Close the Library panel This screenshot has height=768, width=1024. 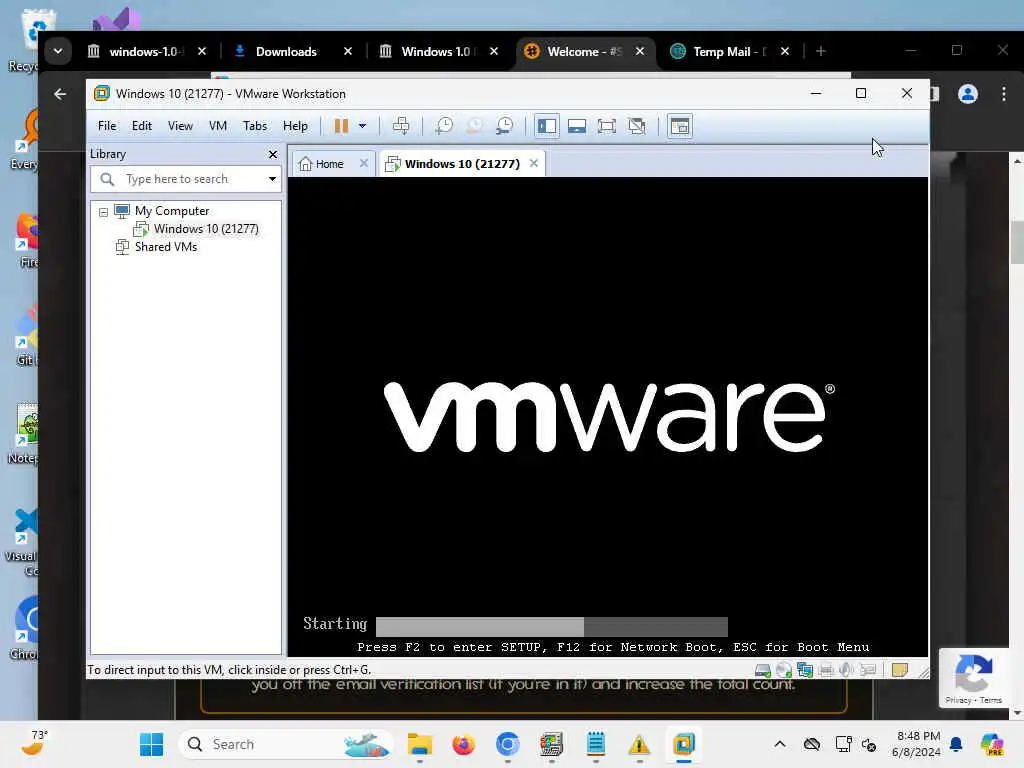(273, 154)
